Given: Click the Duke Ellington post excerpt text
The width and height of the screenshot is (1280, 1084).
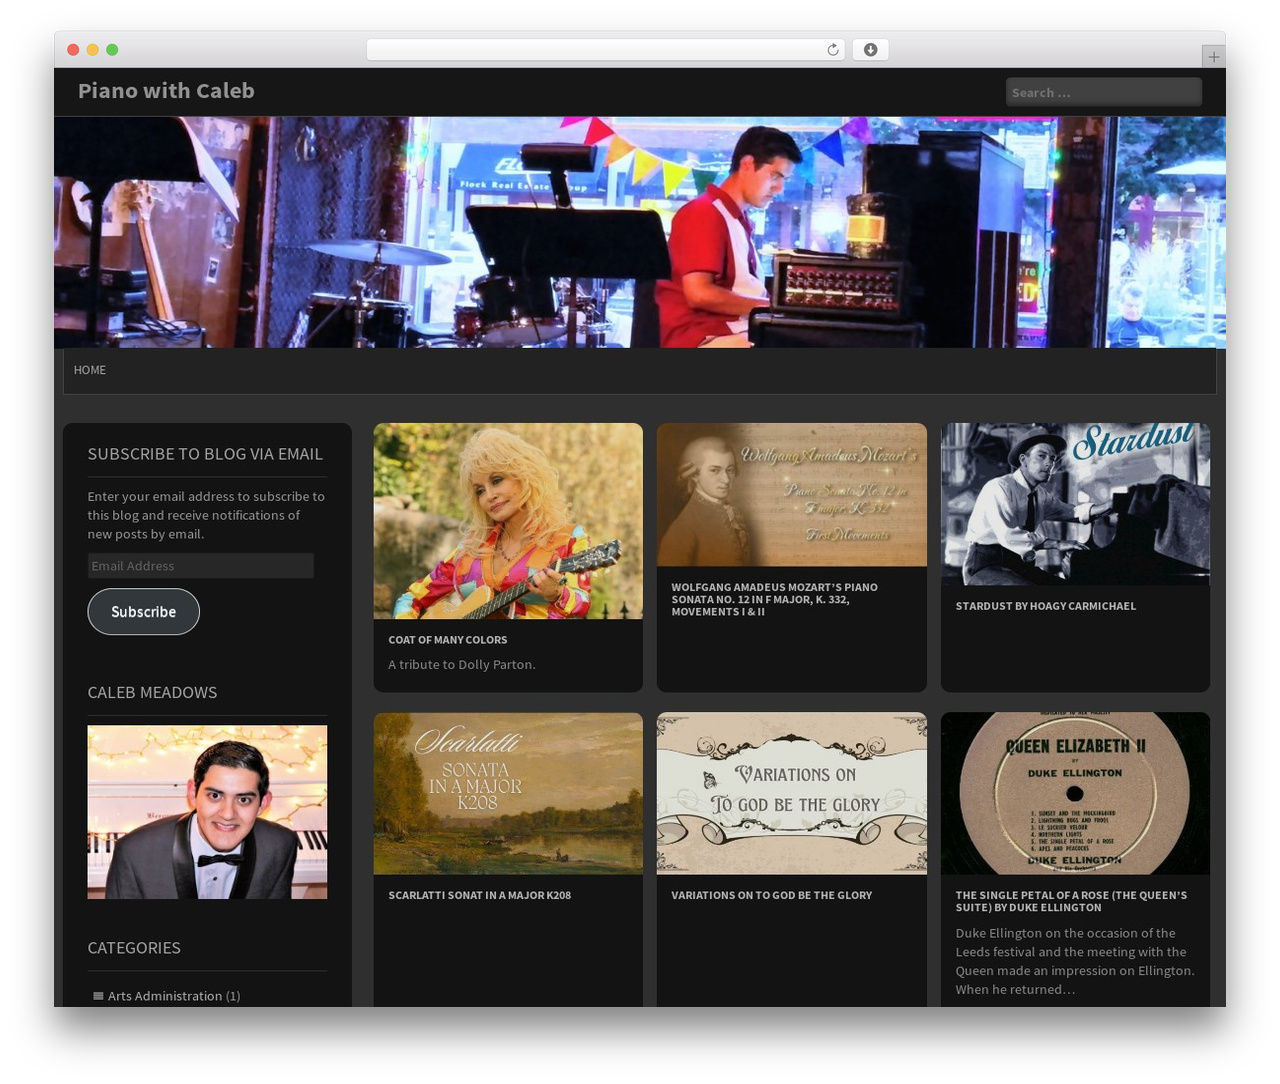Looking at the screenshot, I should point(1075,961).
